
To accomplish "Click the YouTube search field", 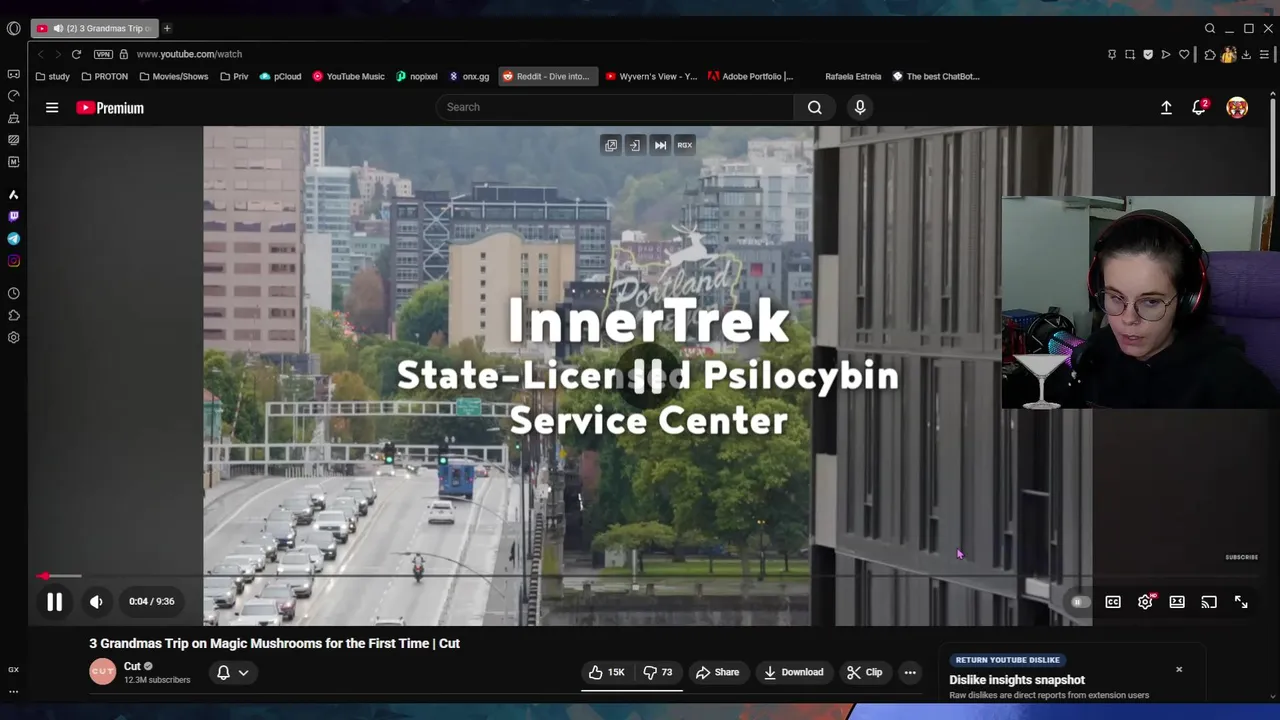I will (614, 107).
